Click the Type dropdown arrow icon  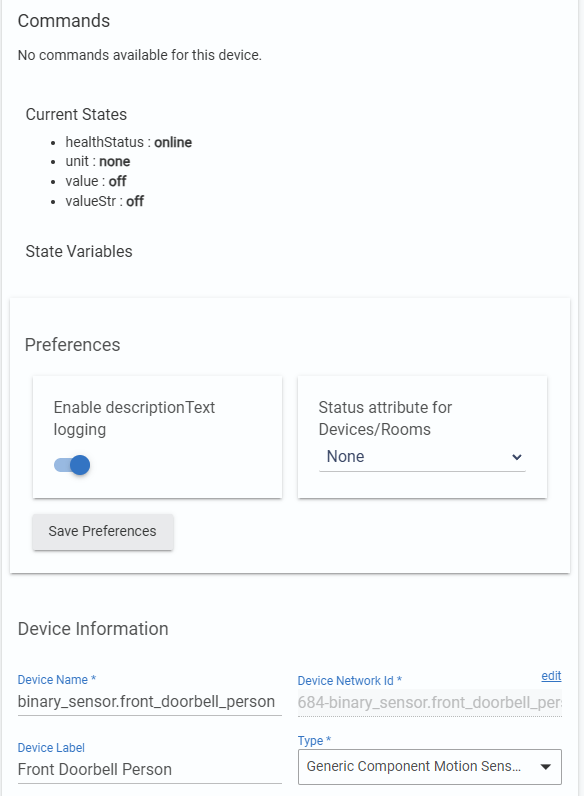pyautogui.click(x=545, y=767)
